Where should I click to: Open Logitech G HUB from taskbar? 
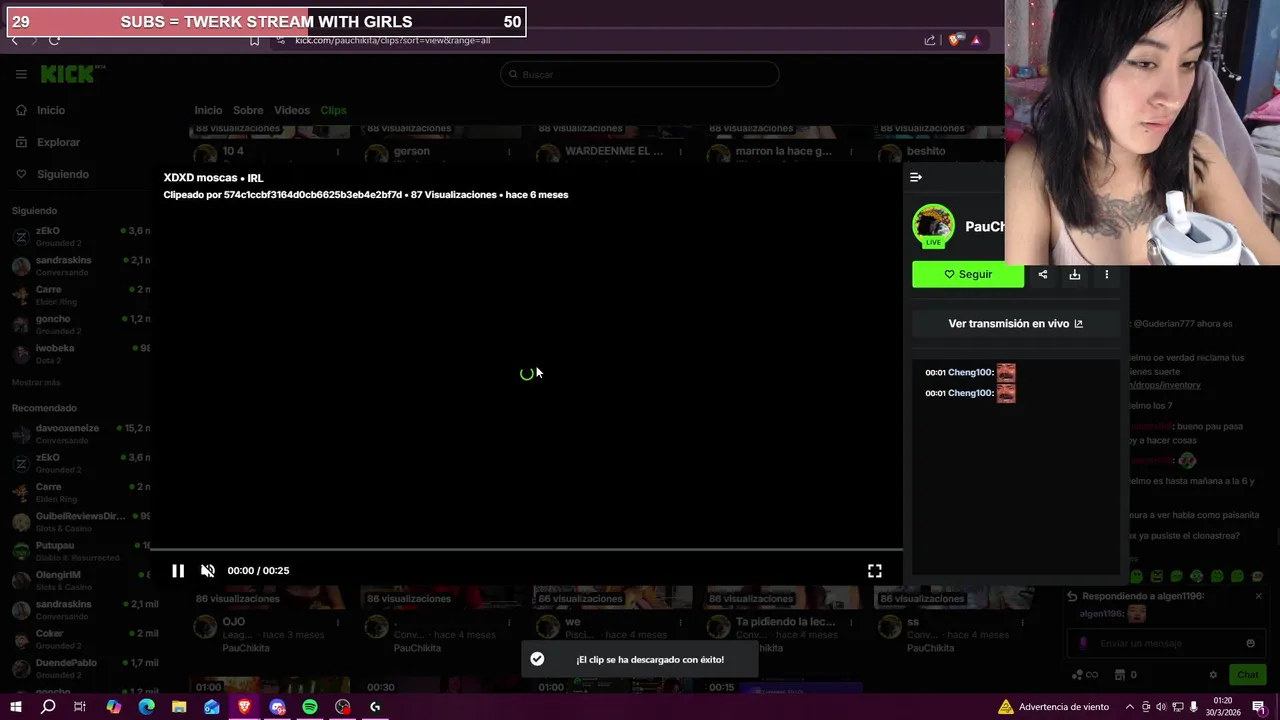375,707
